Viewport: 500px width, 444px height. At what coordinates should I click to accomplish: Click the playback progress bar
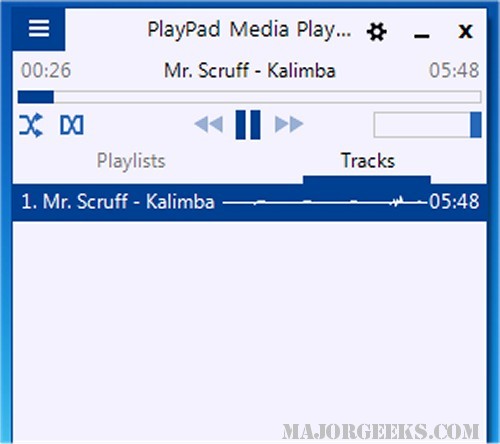coord(249,97)
